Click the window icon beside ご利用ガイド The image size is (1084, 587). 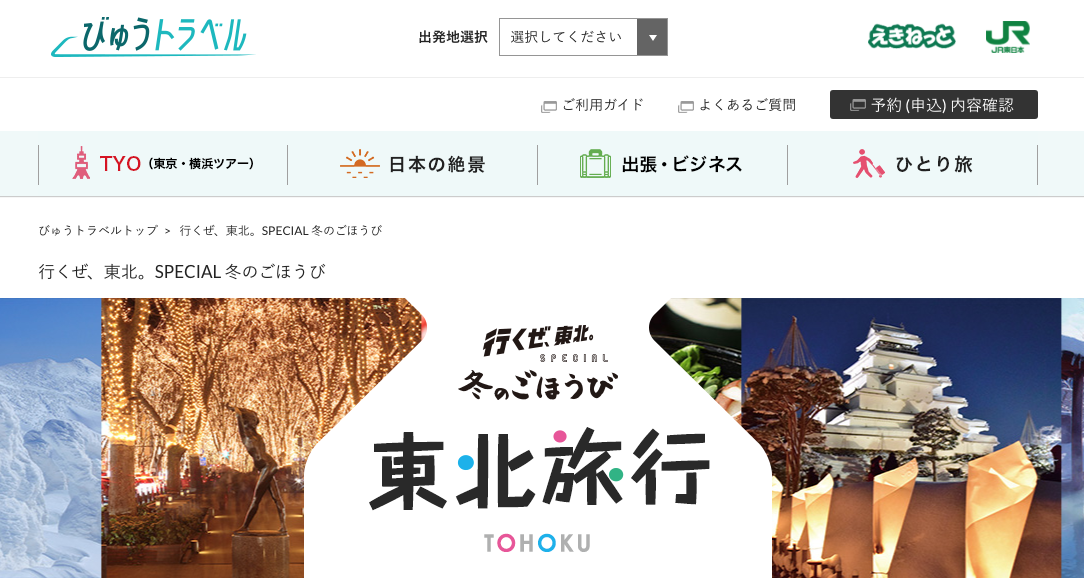[548, 106]
